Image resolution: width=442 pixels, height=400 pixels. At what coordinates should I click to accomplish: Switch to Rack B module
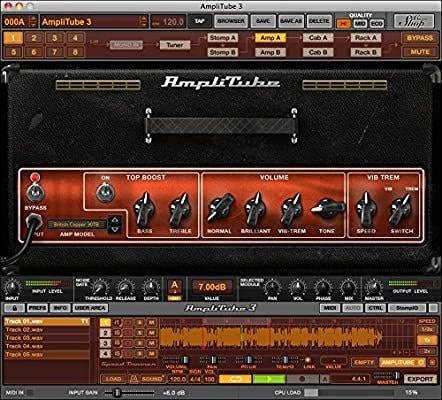pyautogui.click(x=366, y=52)
